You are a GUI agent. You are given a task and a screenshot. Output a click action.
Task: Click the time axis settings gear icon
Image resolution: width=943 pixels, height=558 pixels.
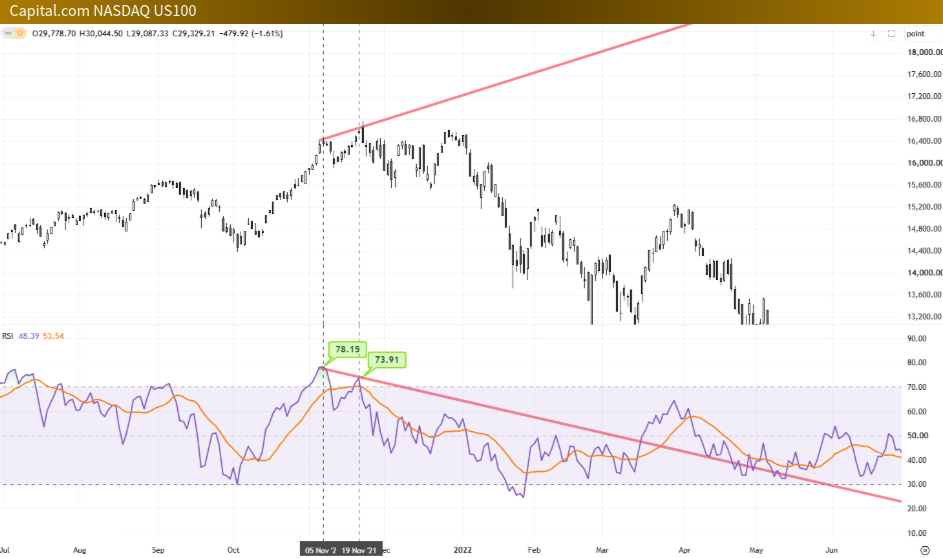pos(925,550)
